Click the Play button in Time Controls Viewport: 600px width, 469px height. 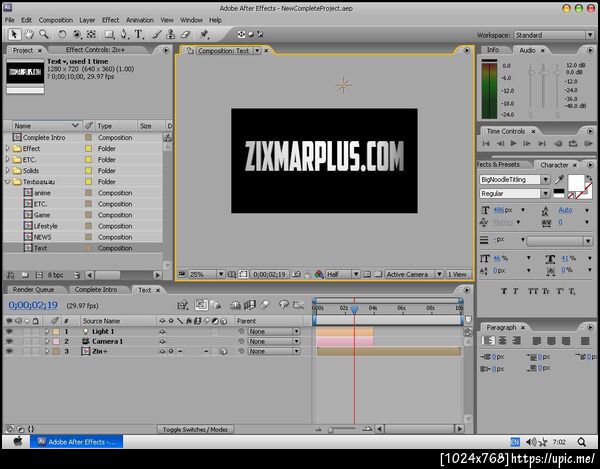513,143
